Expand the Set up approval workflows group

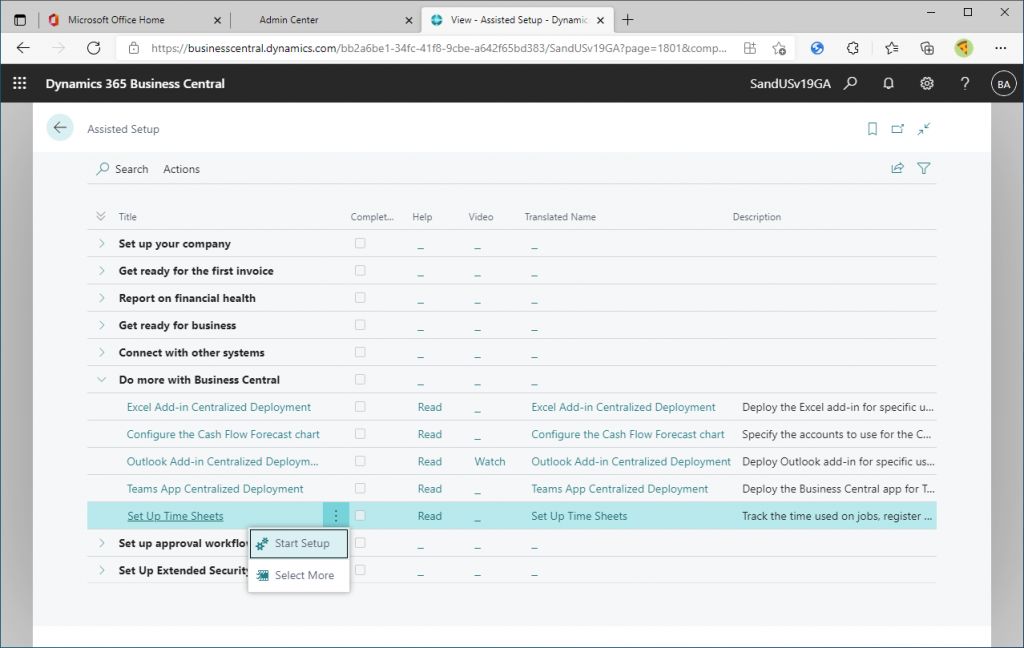click(x=101, y=543)
